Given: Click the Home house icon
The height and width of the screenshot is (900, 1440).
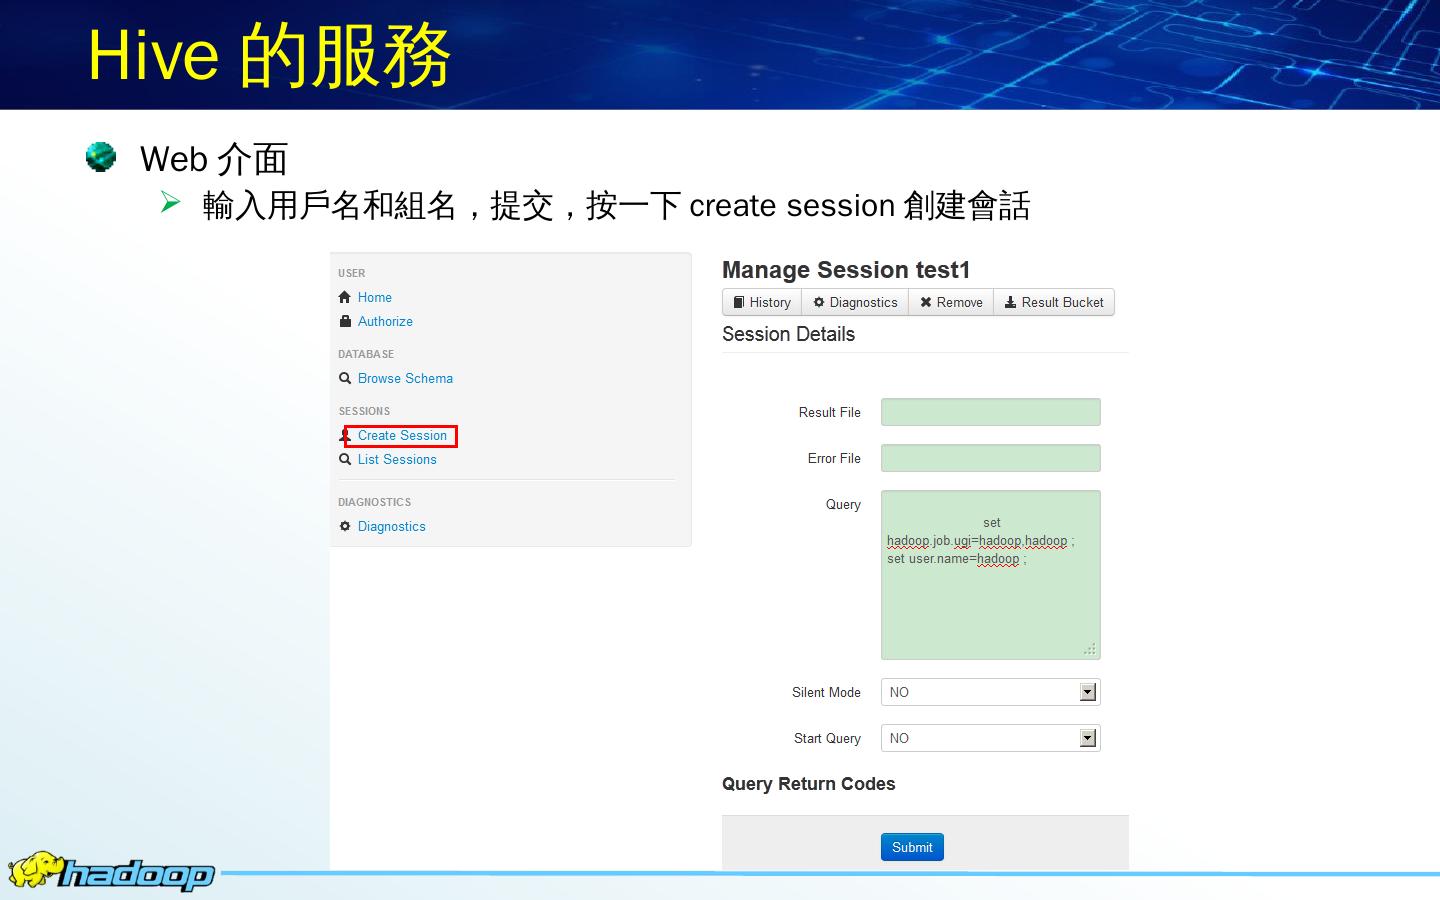Looking at the screenshot, I should (345, 297).
